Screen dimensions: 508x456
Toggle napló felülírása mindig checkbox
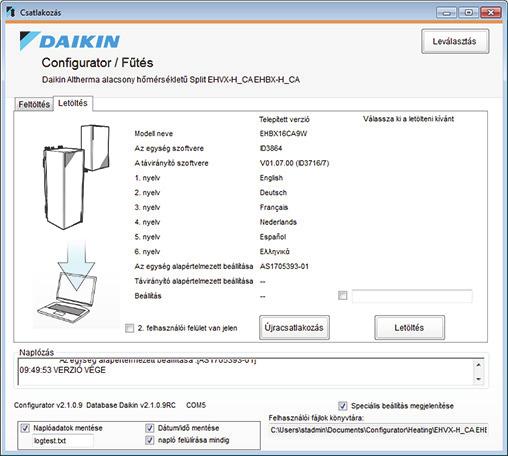[150, 440]
